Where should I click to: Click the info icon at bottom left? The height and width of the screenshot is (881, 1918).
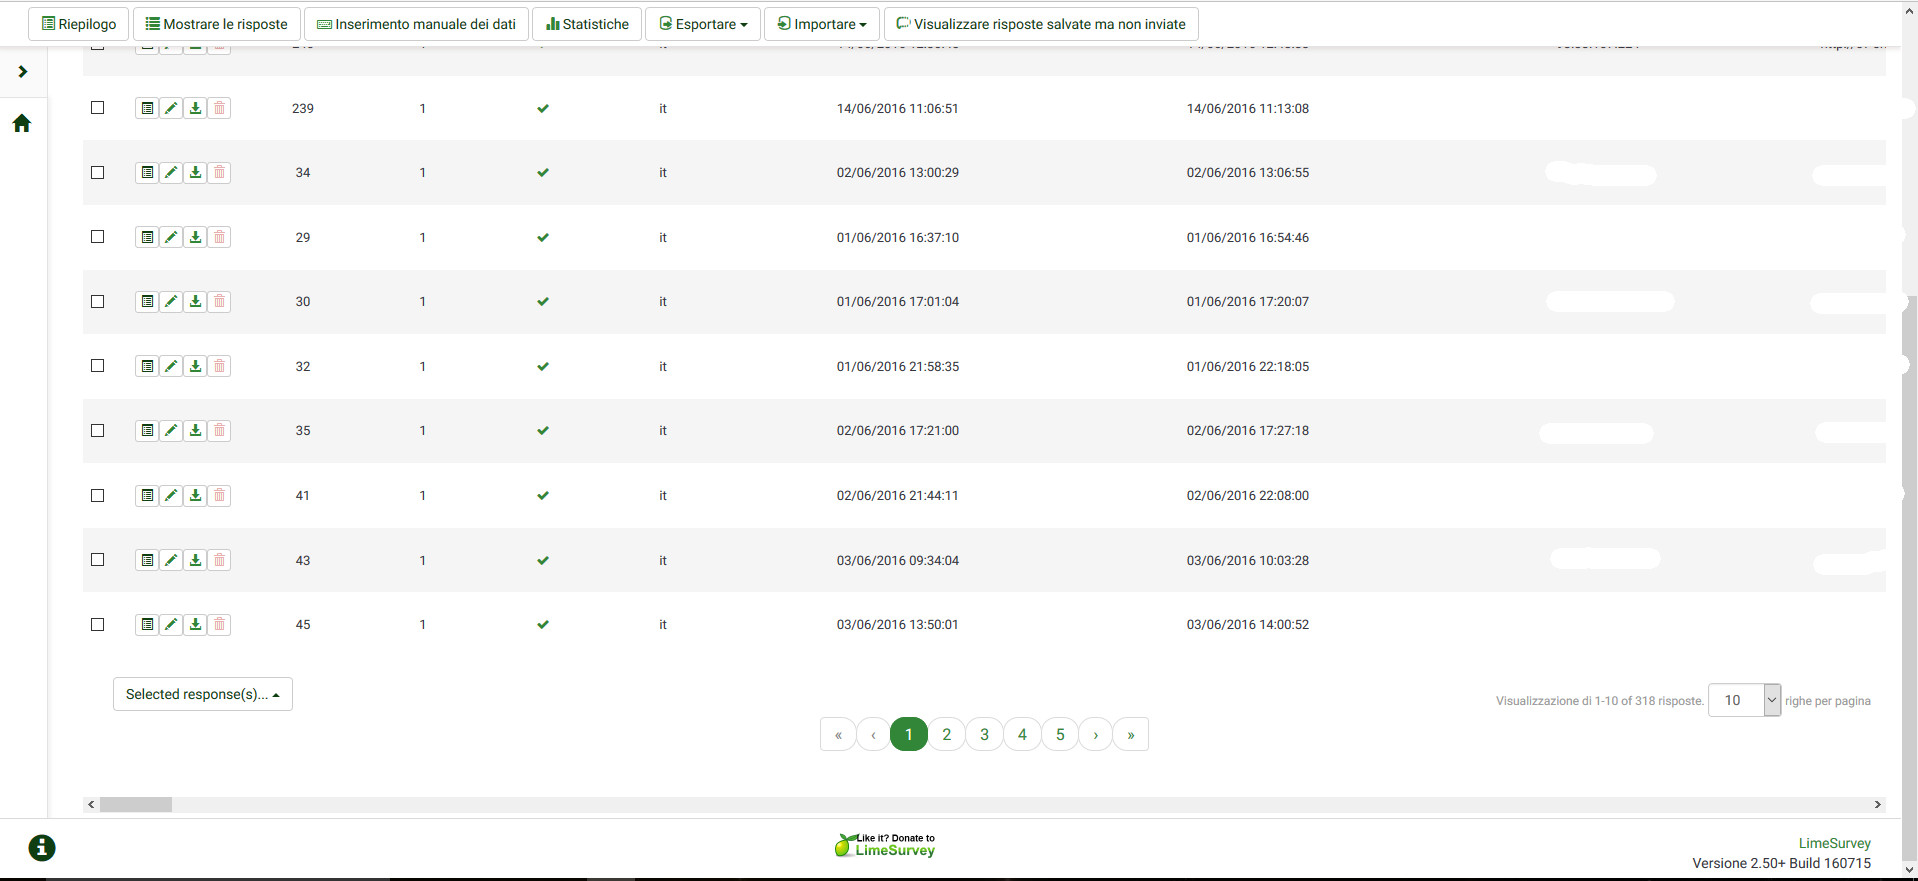(42, 848)
